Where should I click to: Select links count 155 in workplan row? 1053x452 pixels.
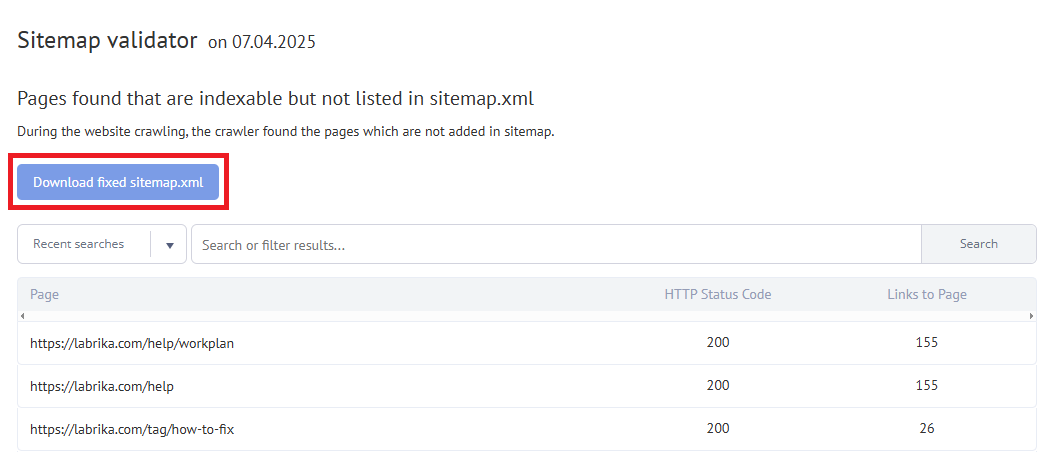tap(926, 343)
